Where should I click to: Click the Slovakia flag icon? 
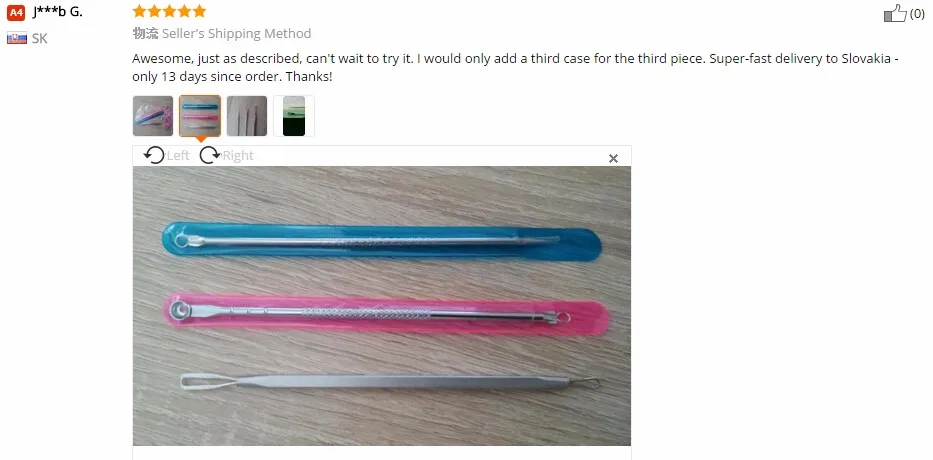click(17, 39)
